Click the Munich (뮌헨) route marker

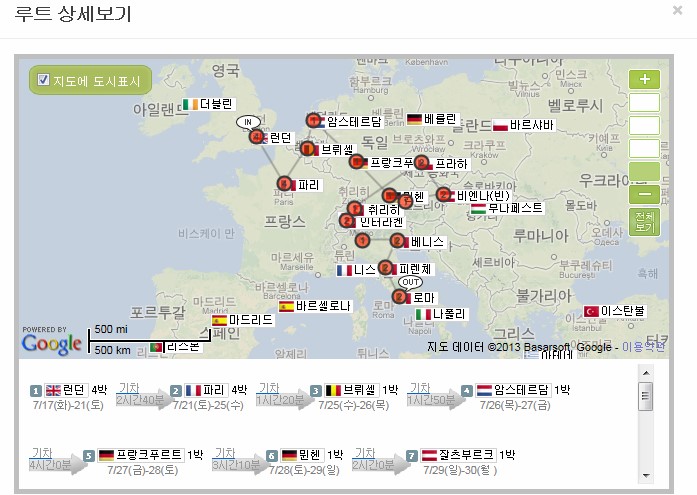390,195
